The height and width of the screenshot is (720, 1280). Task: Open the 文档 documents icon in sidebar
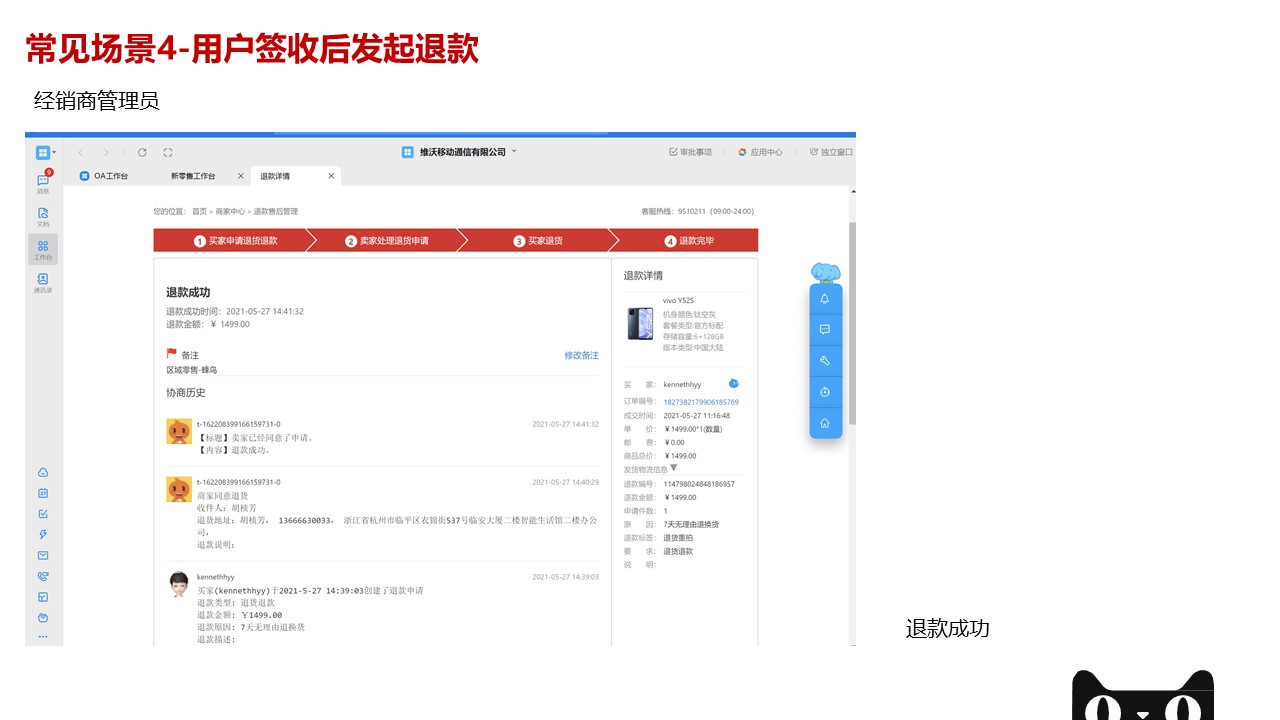point(43,214)
